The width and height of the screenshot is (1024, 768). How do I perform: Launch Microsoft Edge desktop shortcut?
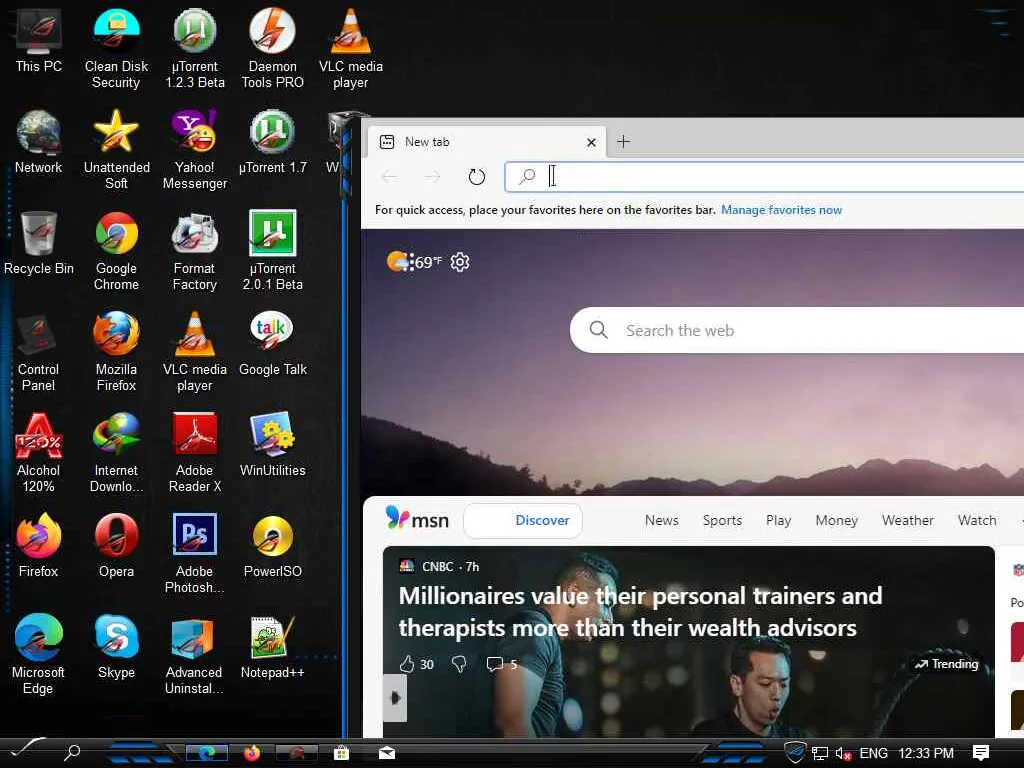click(x=39, y=655)
